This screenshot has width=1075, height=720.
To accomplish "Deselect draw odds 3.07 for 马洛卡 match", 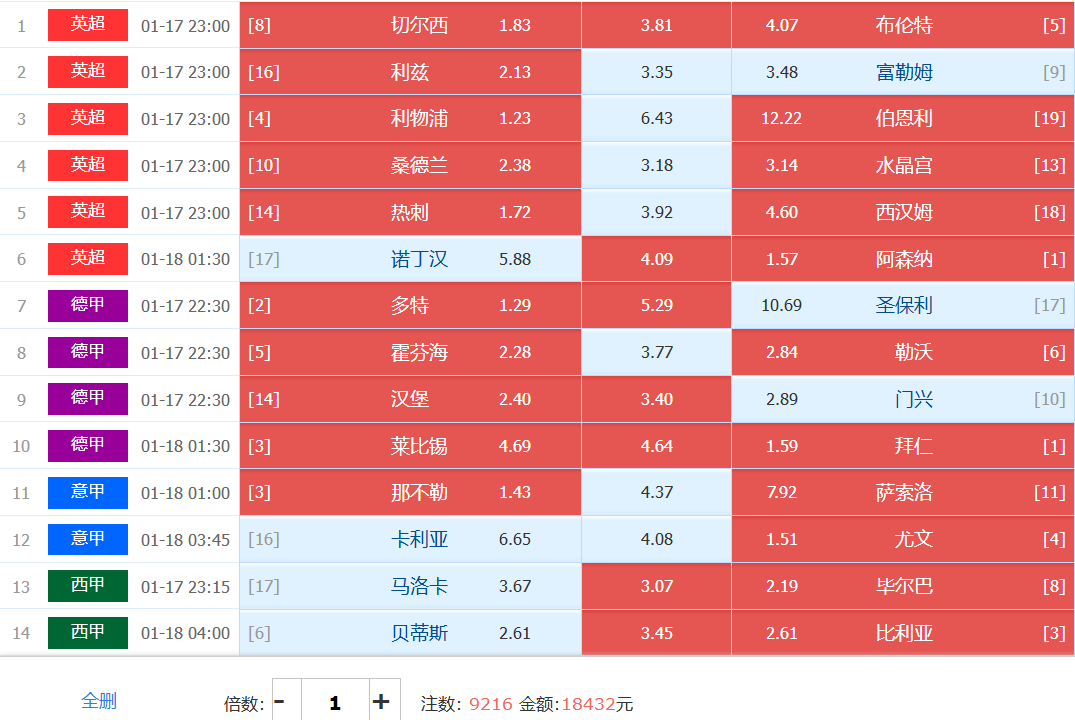I will pyautogui.click(x=656, y=586).
